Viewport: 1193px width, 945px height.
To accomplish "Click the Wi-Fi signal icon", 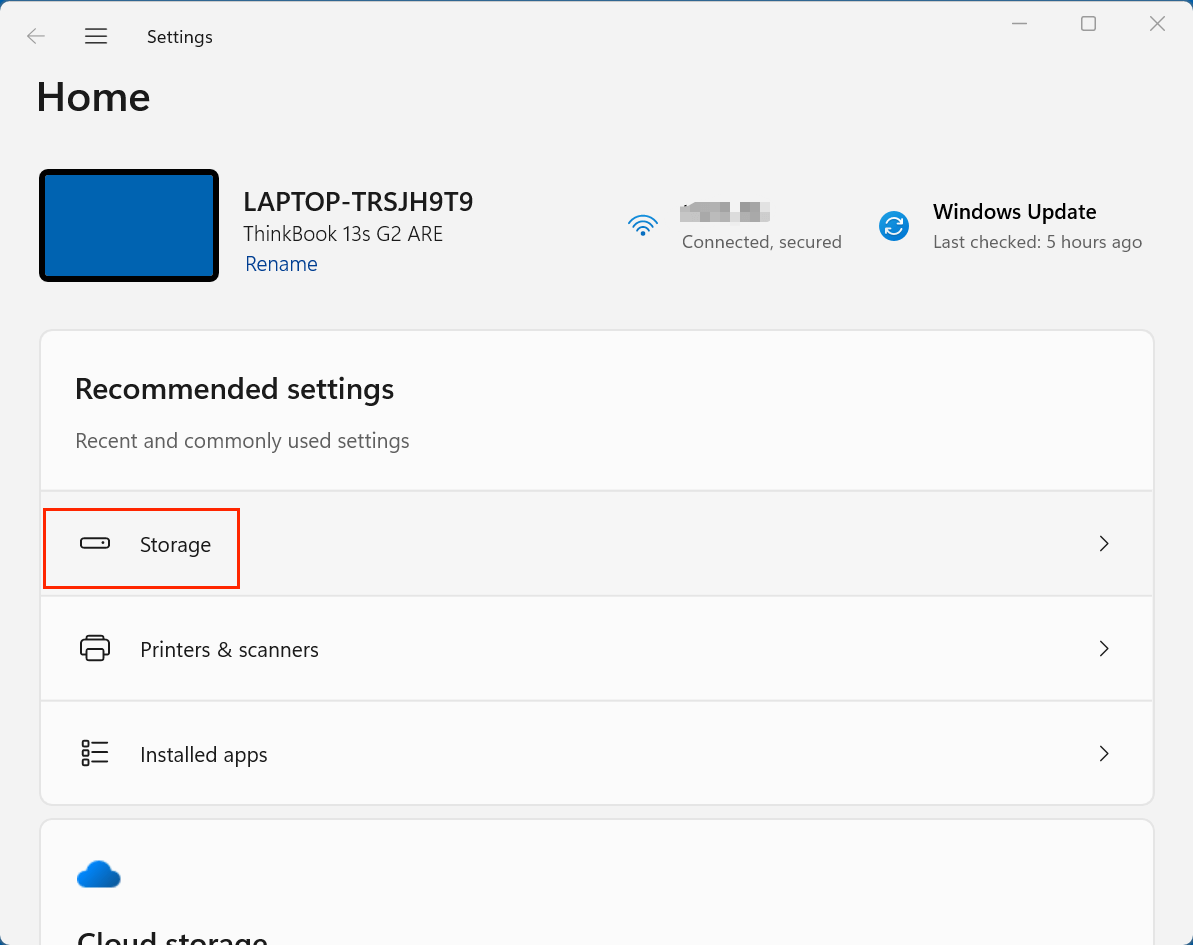I will pos(642,226).
